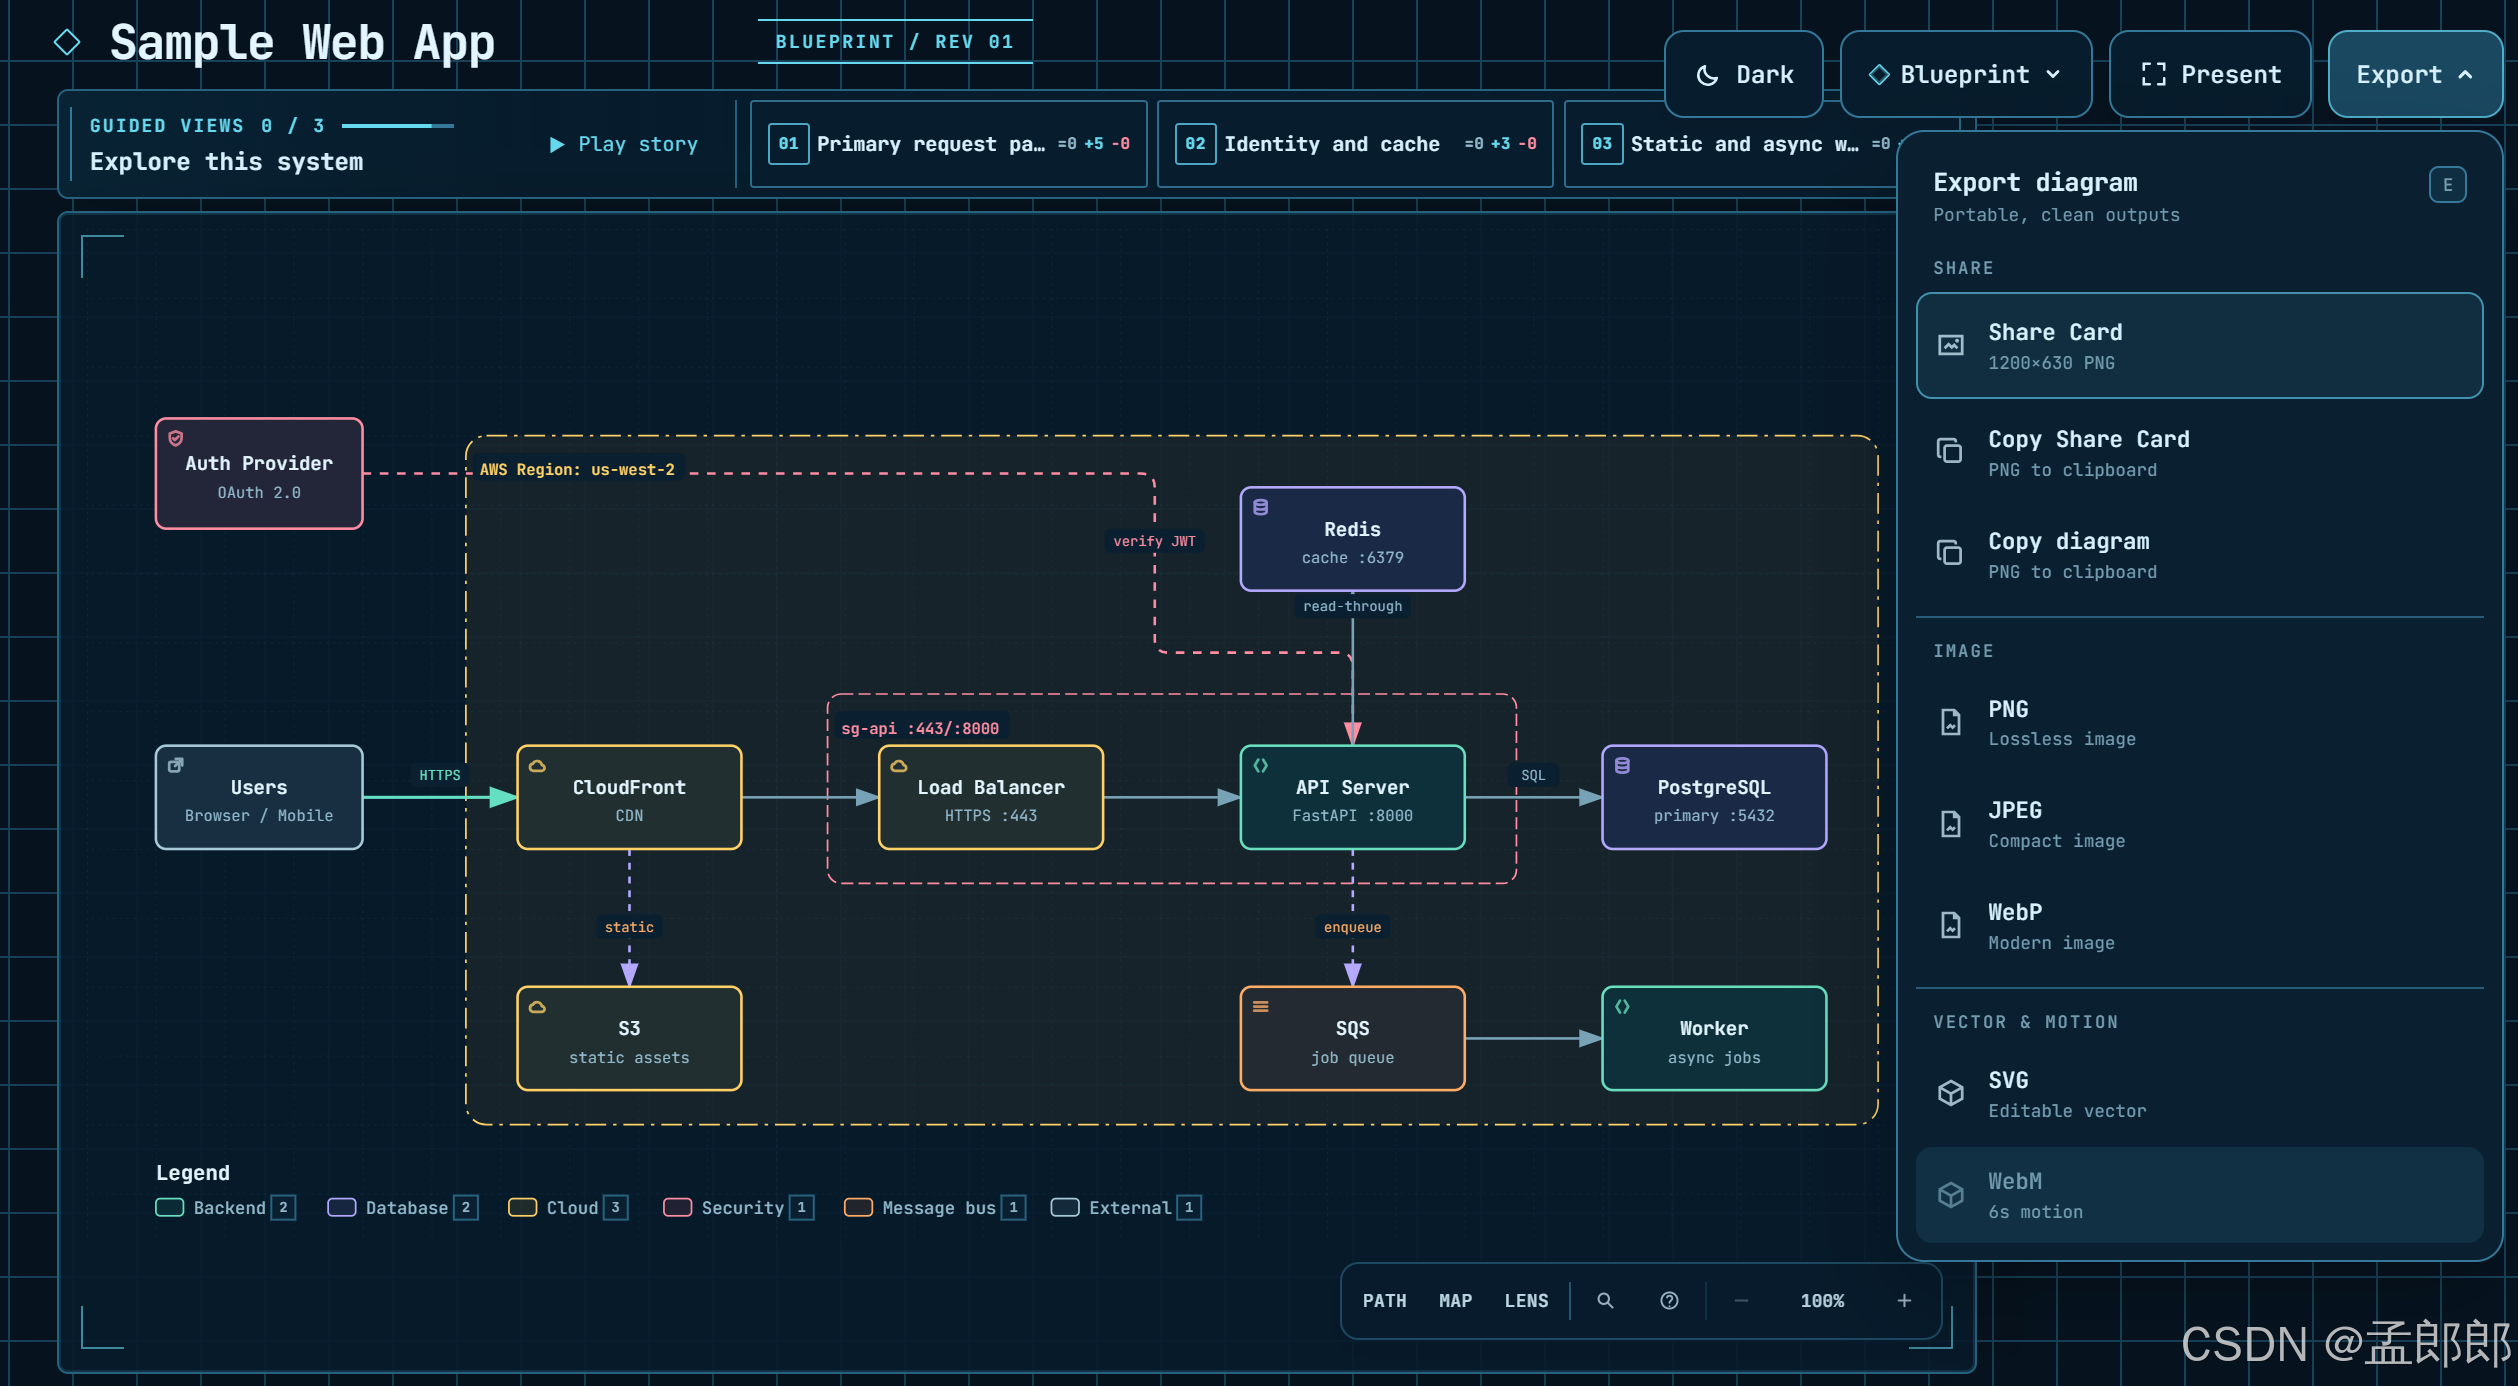Click the Copy diagram clipboard icon

pos(1950,554)
